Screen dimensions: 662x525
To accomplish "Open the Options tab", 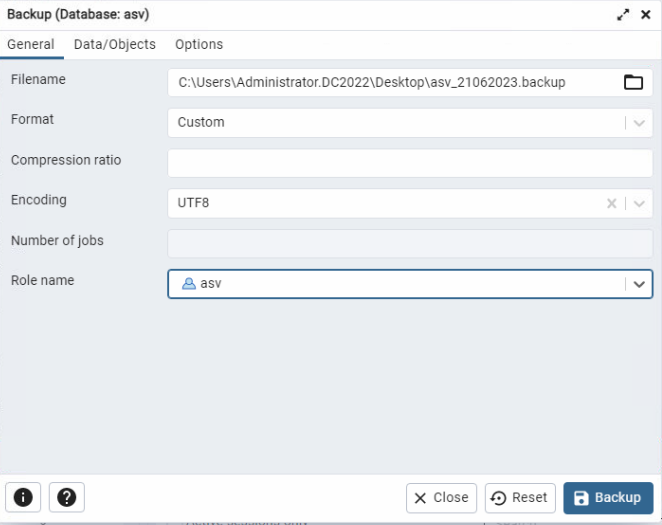I will click(x=199, y=45).
